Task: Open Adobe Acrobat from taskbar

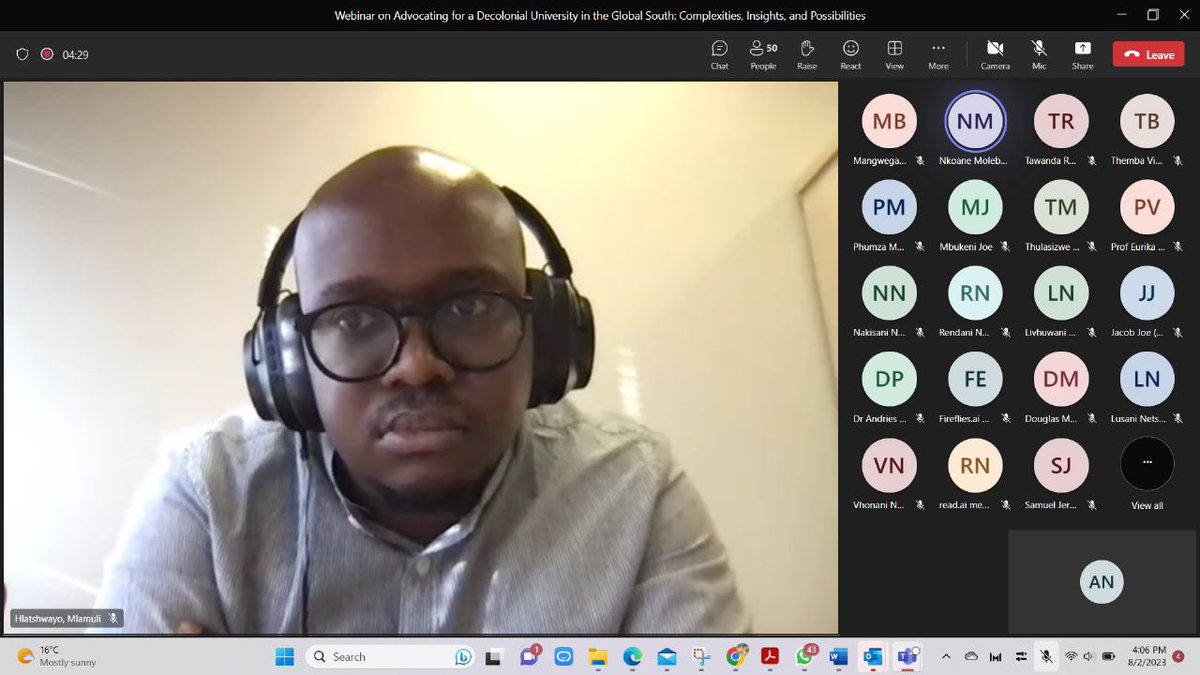Action: [x=770, y=656]
